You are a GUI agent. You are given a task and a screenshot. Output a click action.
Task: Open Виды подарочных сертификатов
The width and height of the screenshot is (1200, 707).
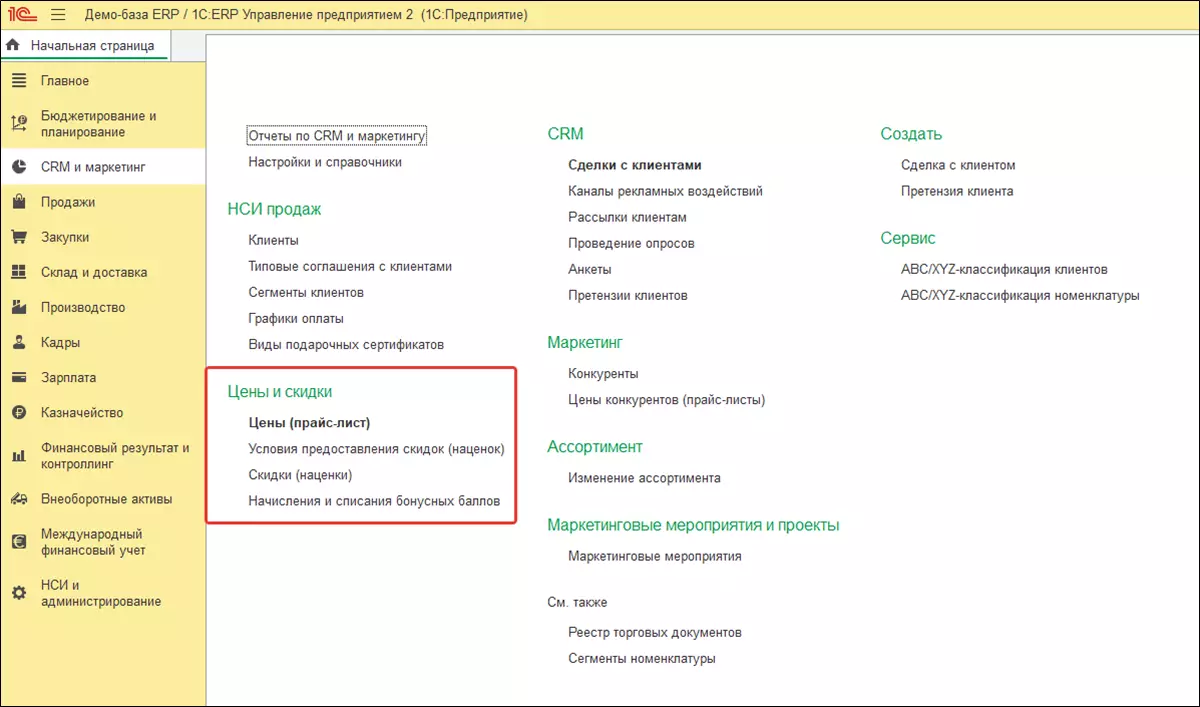(x=346, y=344)
